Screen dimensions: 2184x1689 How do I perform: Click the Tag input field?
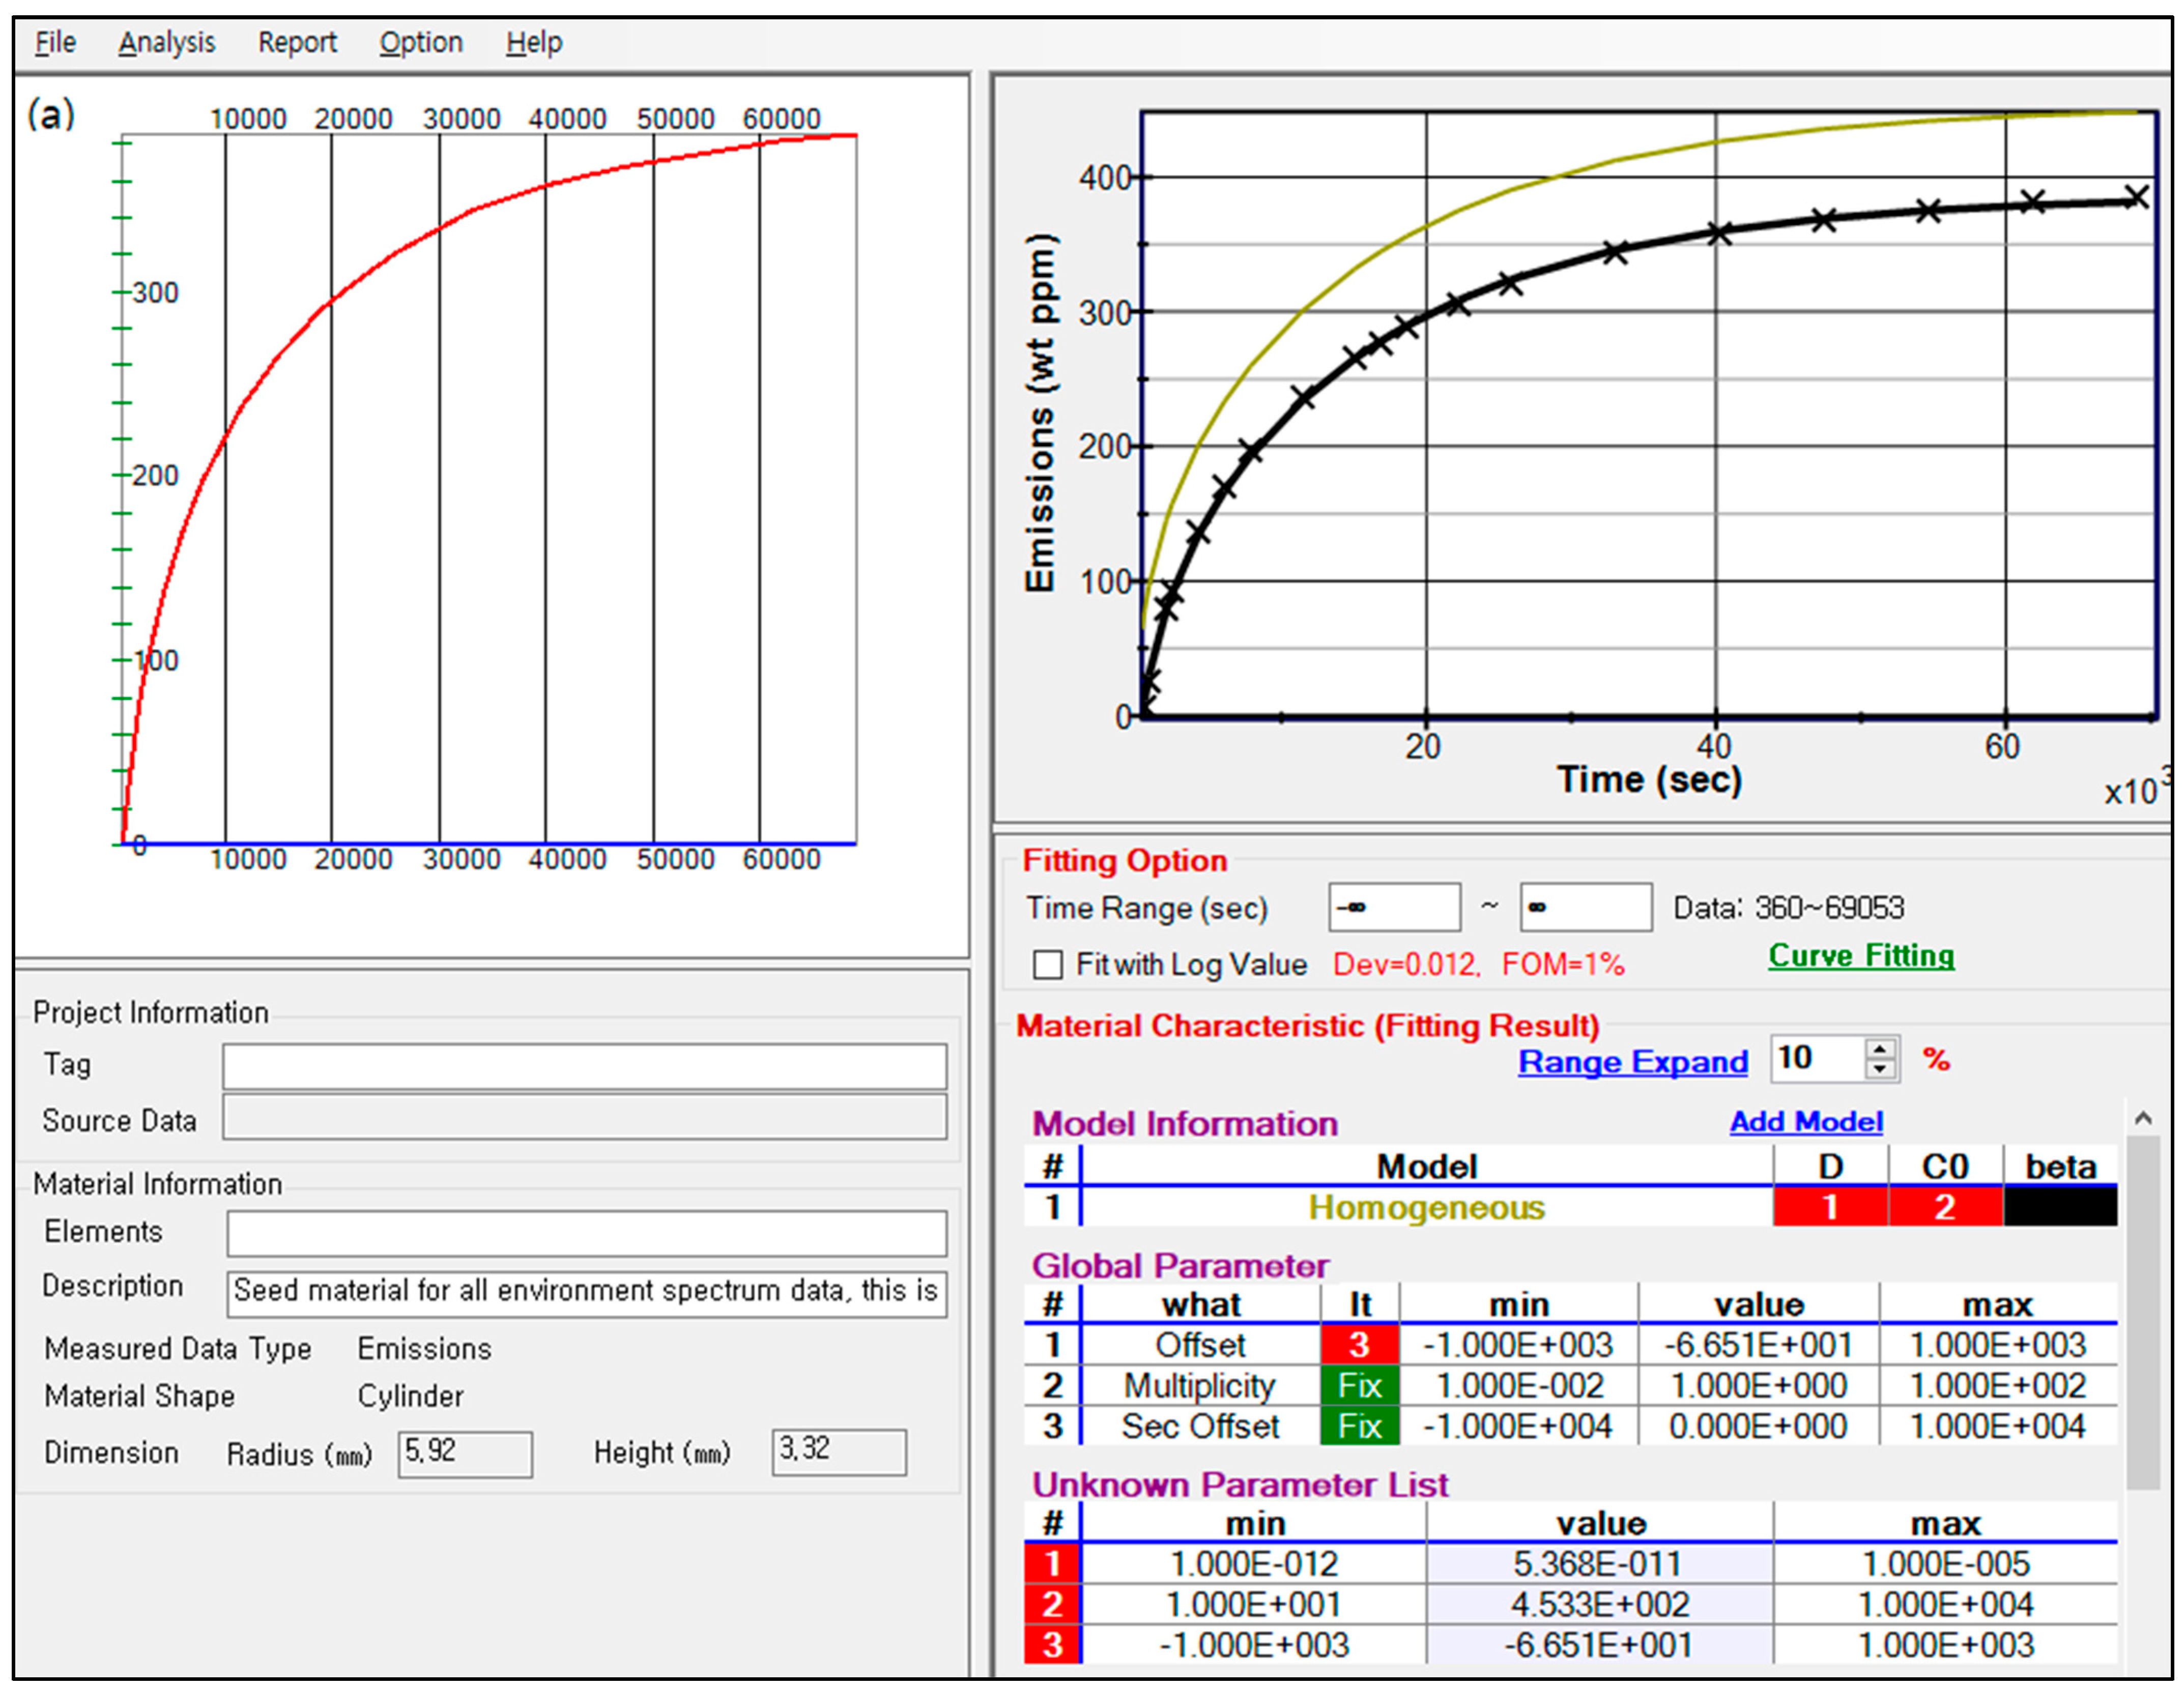tap(584, 1066)
